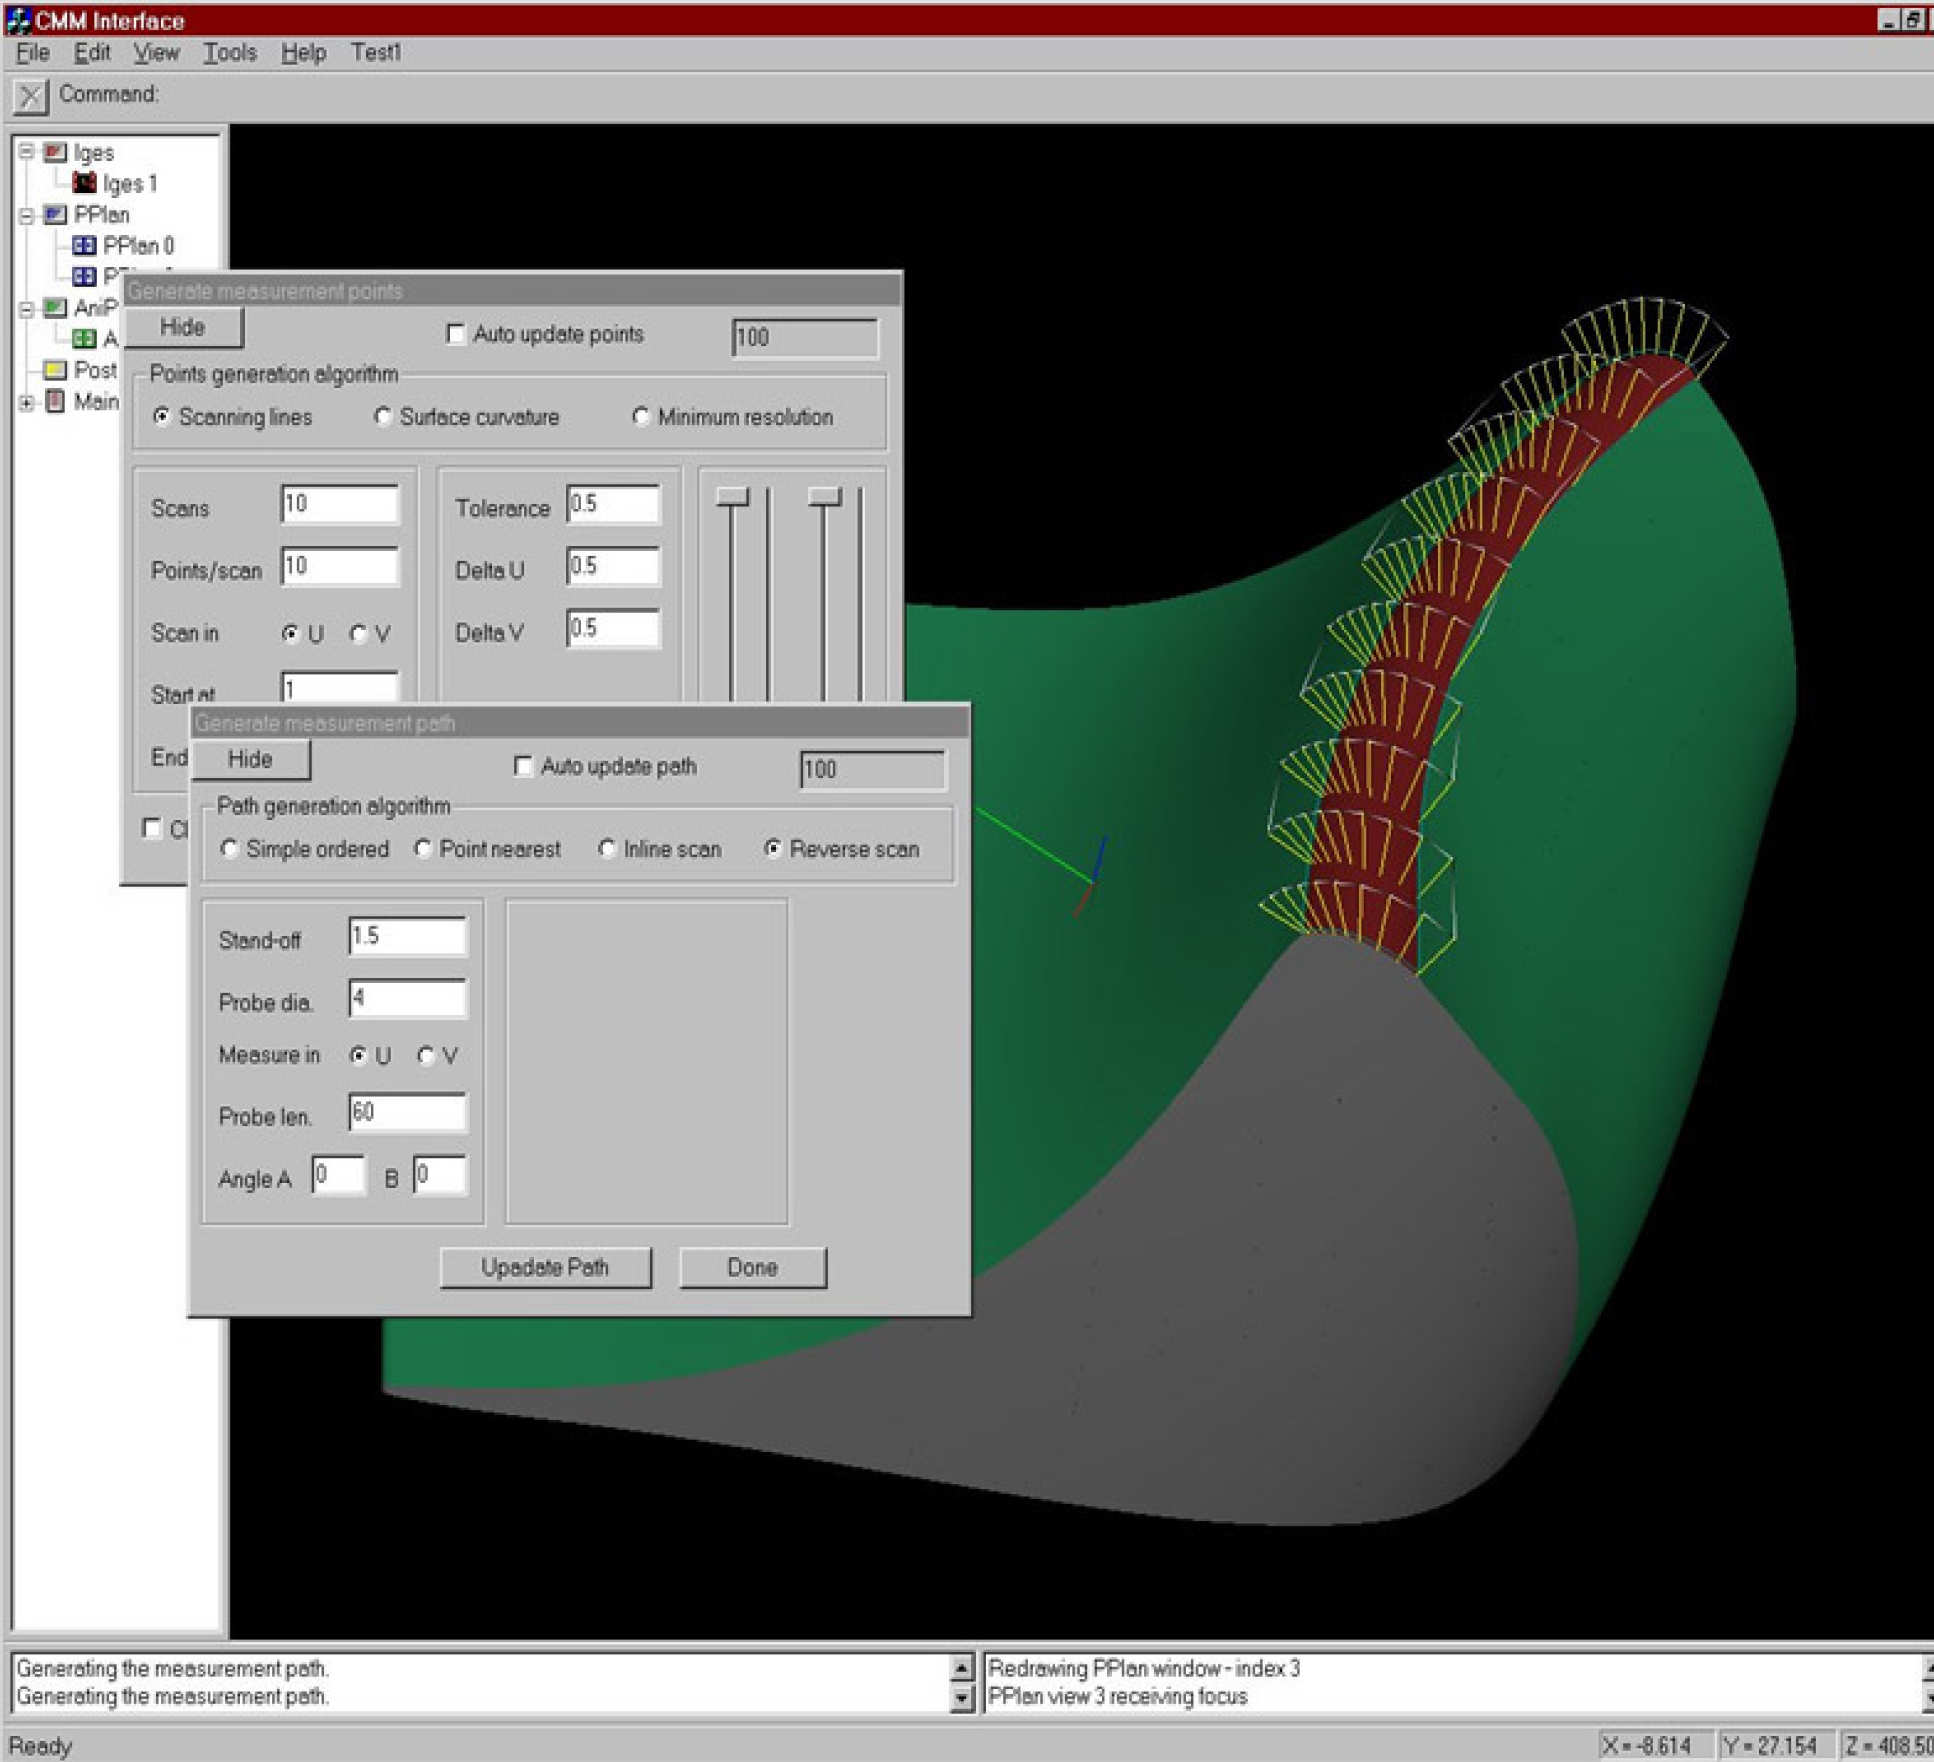Click Done in measurement path dialog
The height and width of the screenshot is (1762, 1934).
click(752, 1267)
